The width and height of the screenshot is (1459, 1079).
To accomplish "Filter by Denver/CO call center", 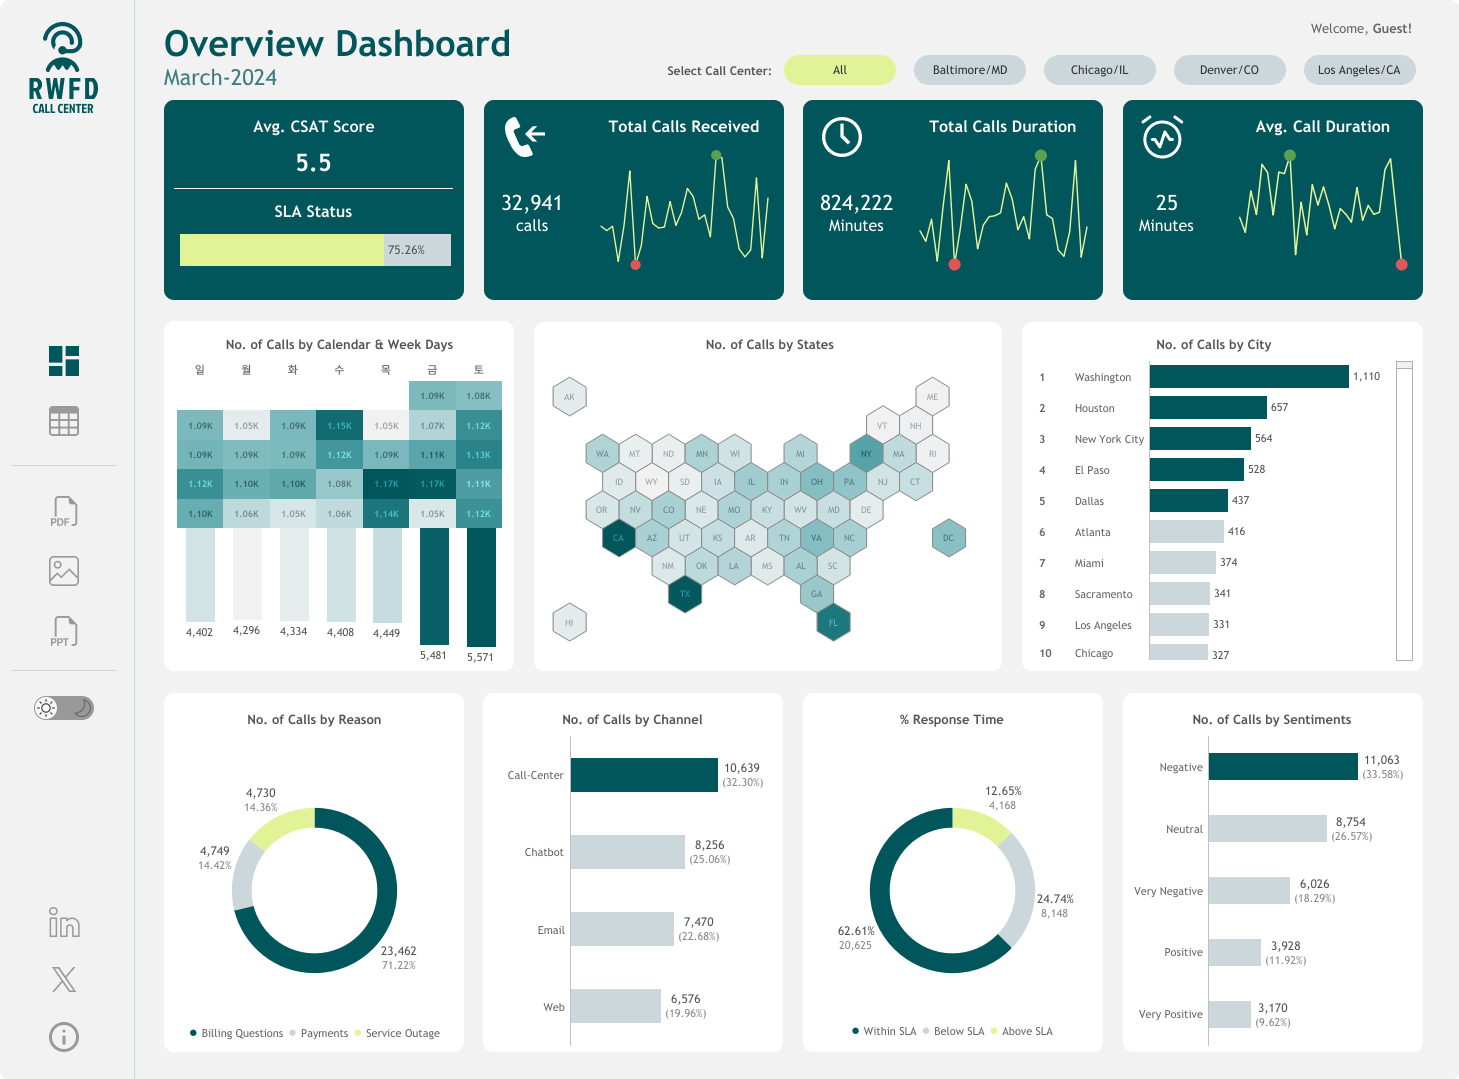I will tap(1230, 70).
